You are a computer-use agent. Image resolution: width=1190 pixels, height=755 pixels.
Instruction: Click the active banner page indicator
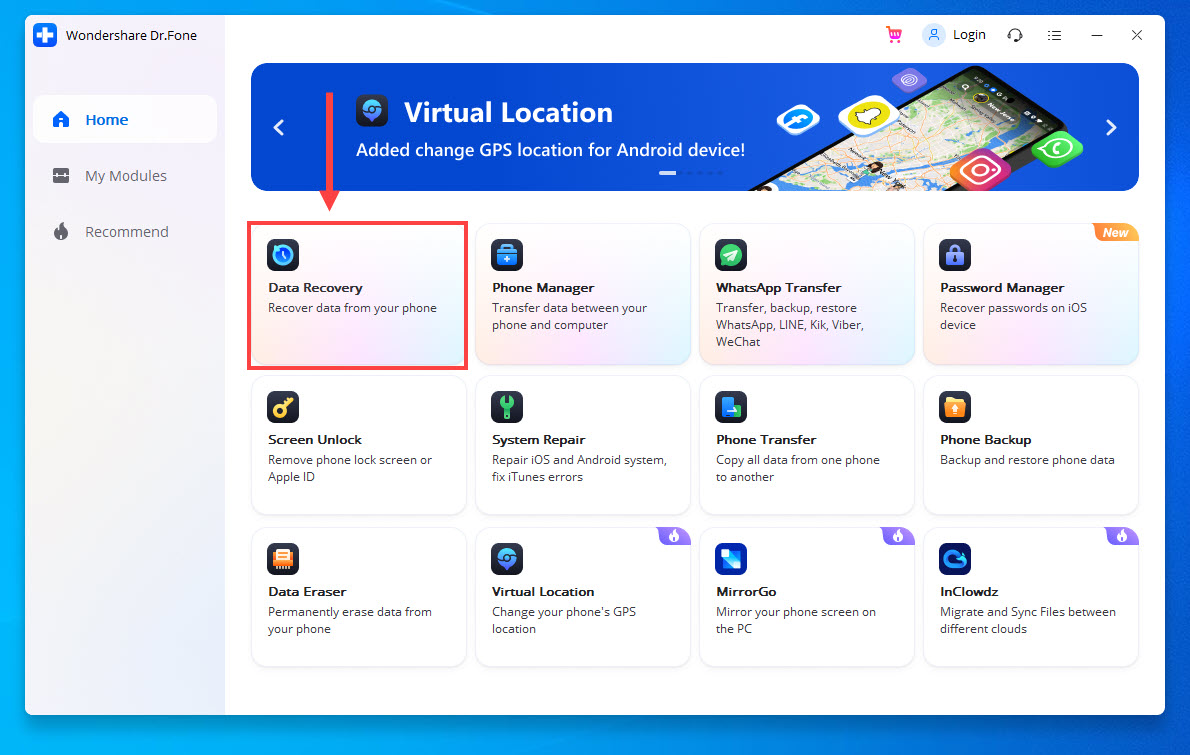click(667, 173)
